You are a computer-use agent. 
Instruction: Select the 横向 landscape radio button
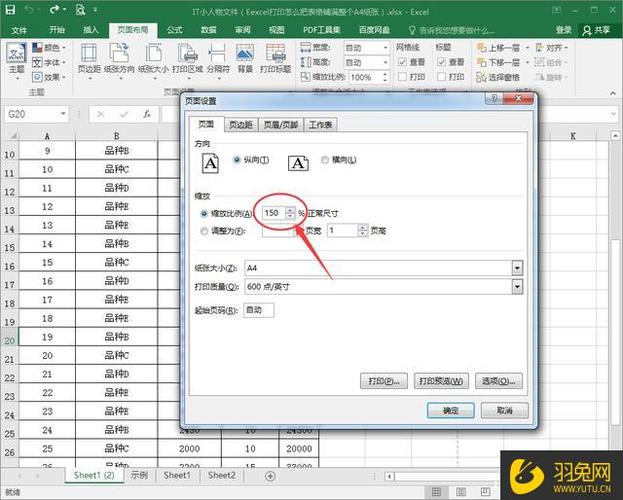point(325,160)
